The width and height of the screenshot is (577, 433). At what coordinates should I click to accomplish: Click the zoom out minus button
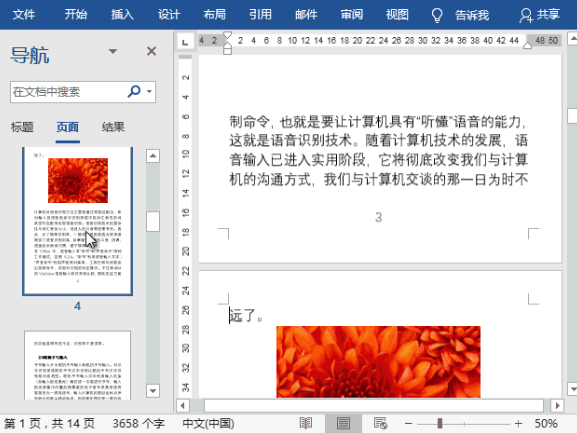408,424
